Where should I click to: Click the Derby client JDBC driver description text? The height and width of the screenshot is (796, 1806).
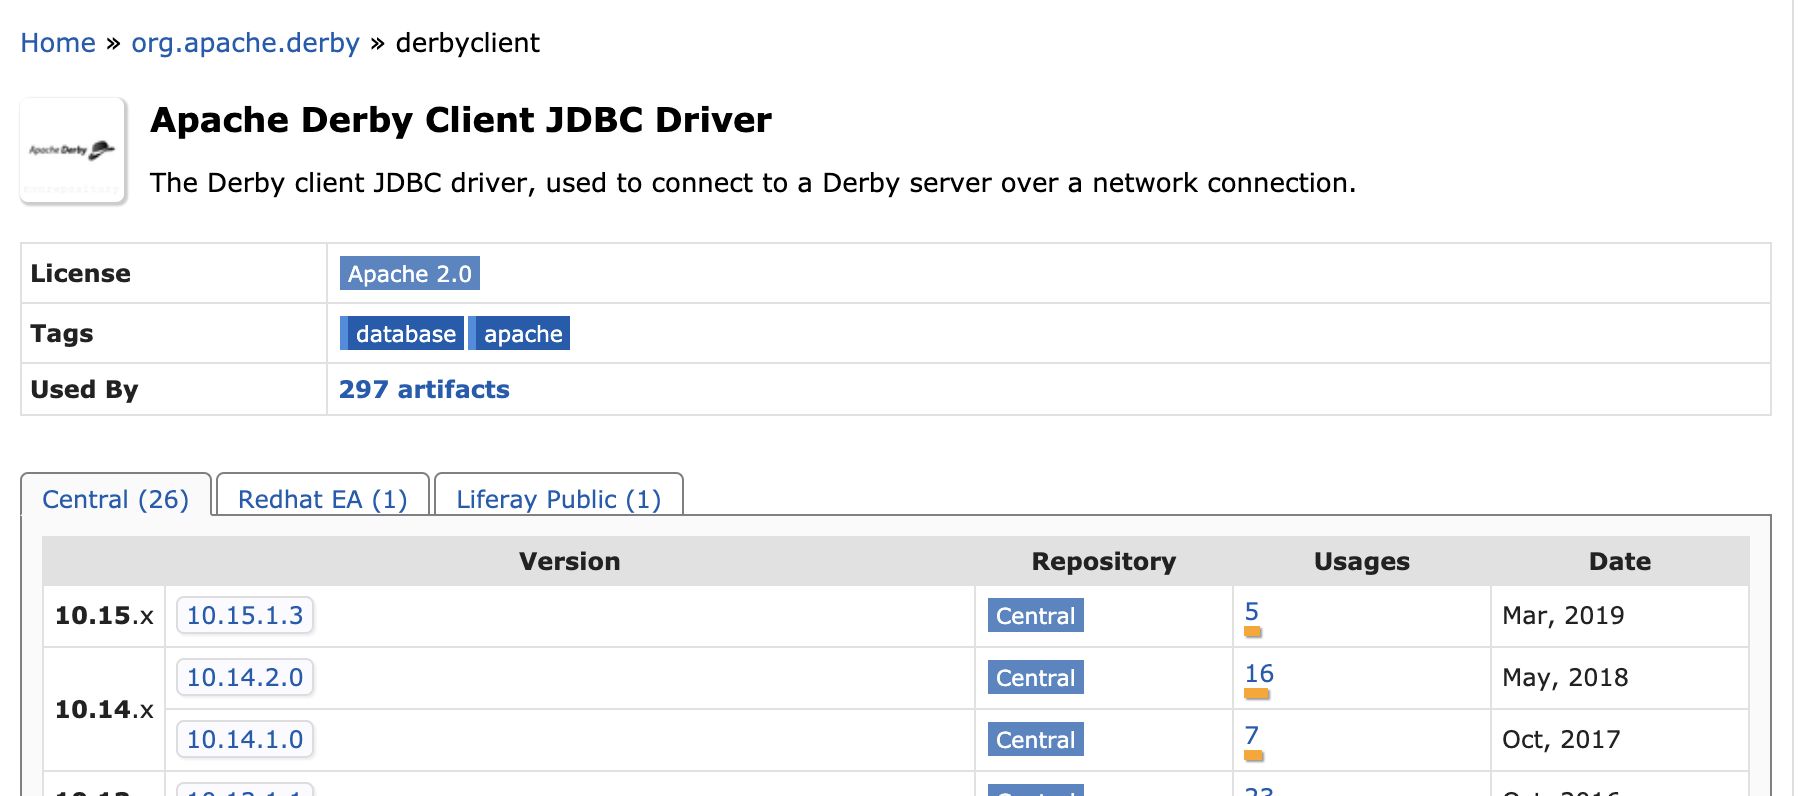pyautogui.click(x=753, y=183)
